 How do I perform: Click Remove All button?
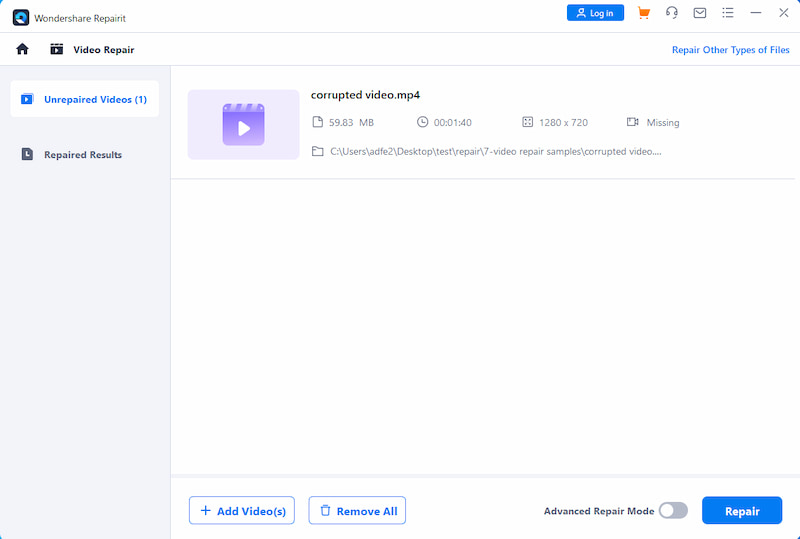tap(357, 511)
